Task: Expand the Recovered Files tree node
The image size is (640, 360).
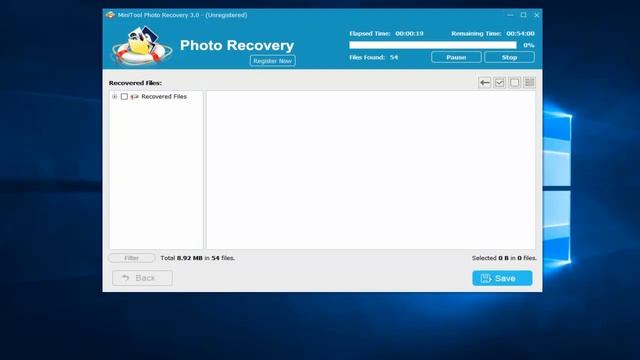Action: (x=115, y=97)
